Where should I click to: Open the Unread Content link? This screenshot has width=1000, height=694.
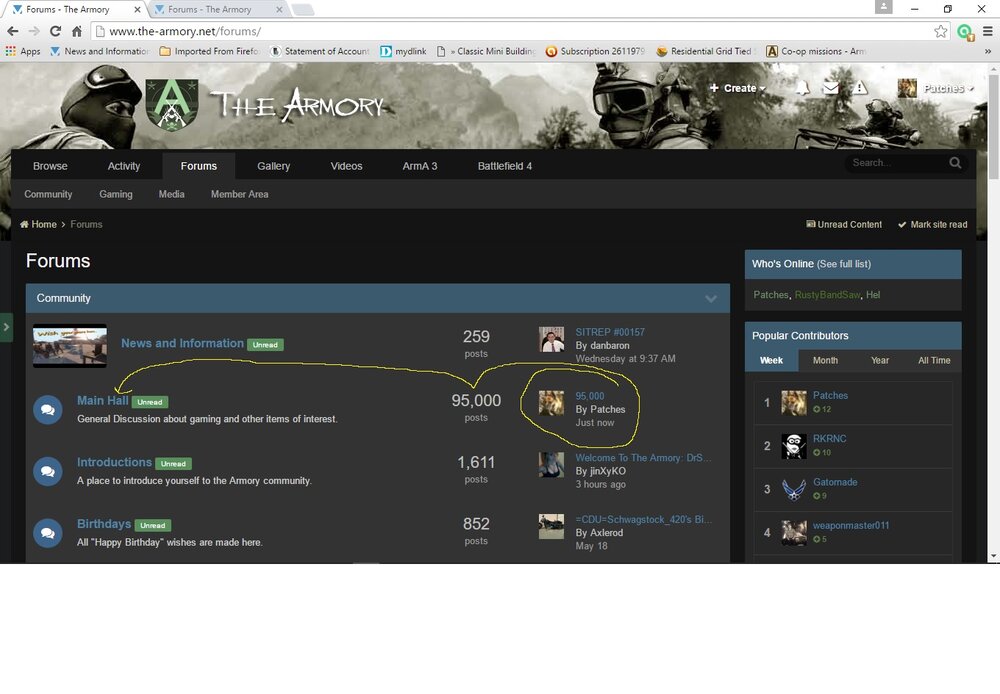click(x=844, y=225)
